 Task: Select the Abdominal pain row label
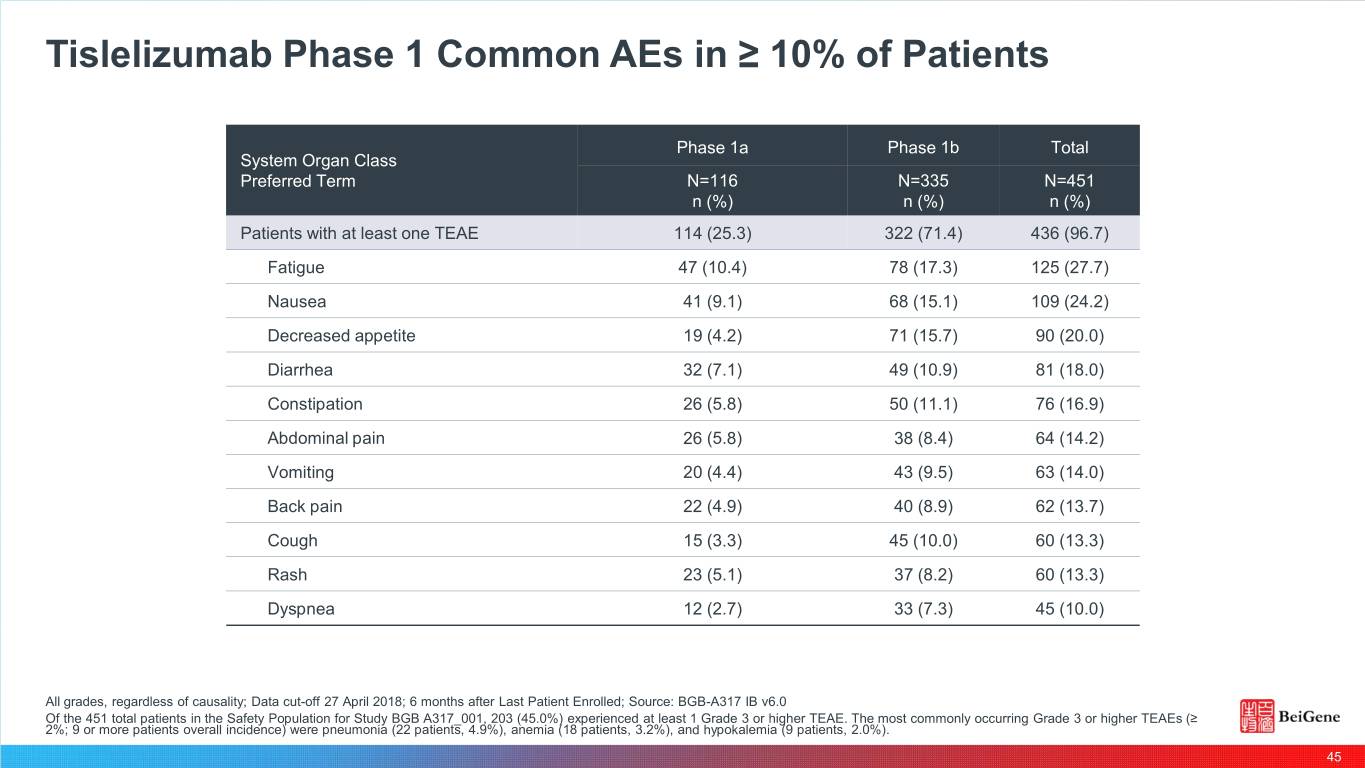325,438
